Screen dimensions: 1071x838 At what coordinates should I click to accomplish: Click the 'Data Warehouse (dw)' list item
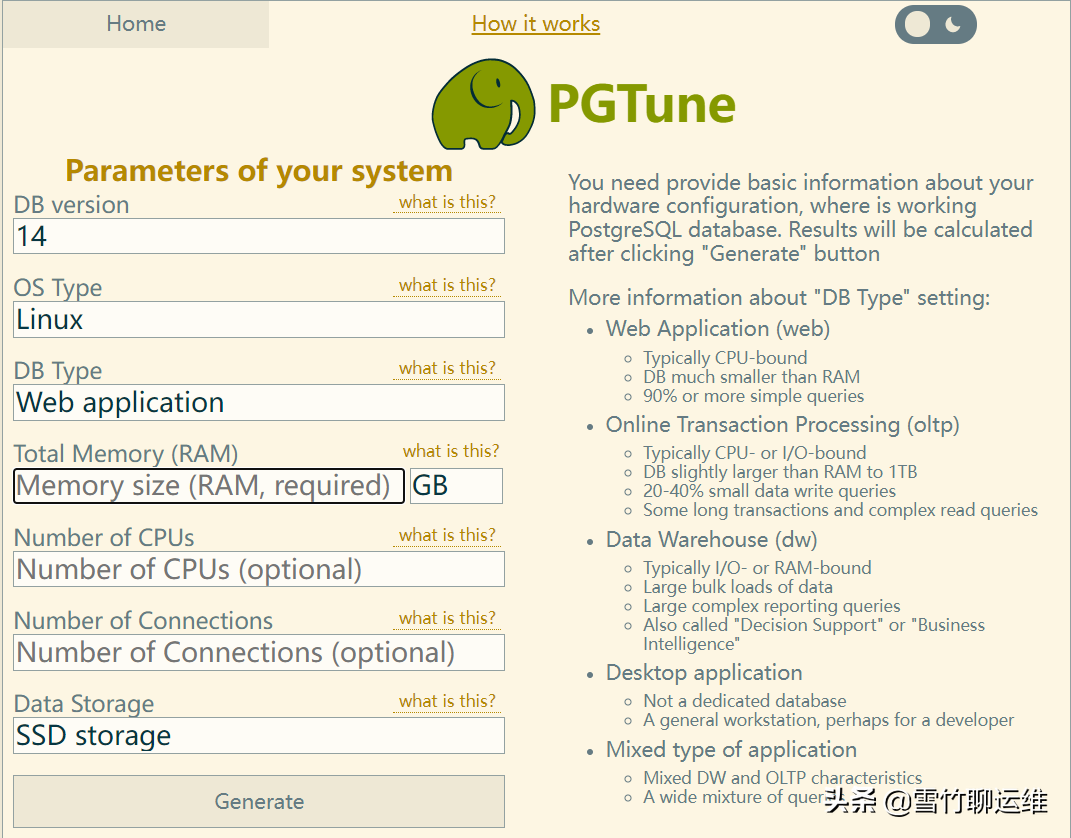712,540
